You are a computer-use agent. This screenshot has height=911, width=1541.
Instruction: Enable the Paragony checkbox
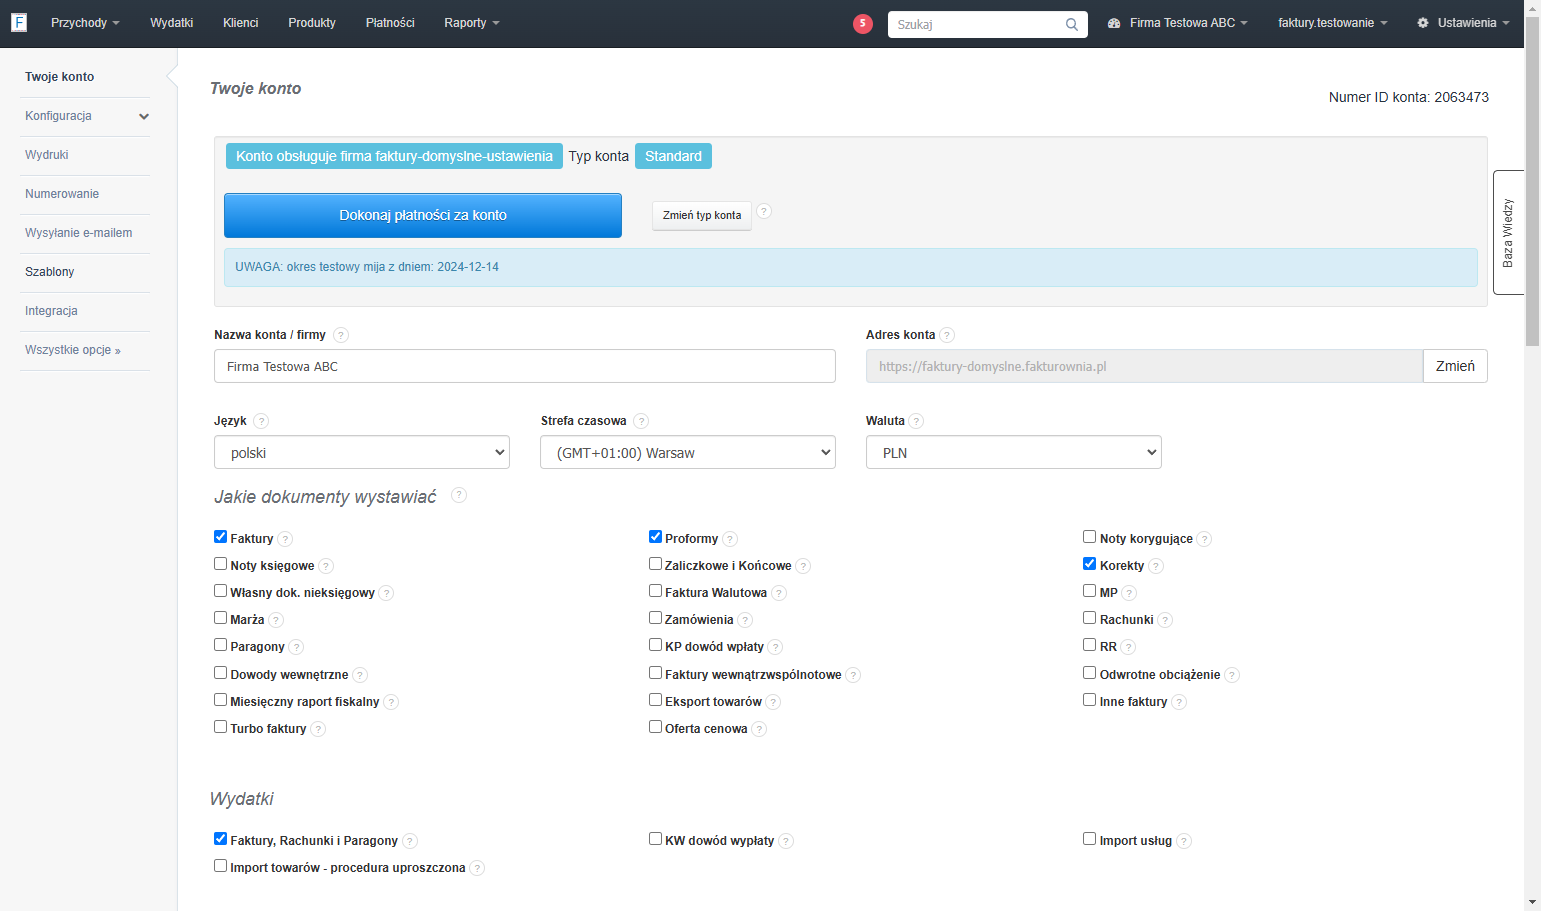pos(221,645)
